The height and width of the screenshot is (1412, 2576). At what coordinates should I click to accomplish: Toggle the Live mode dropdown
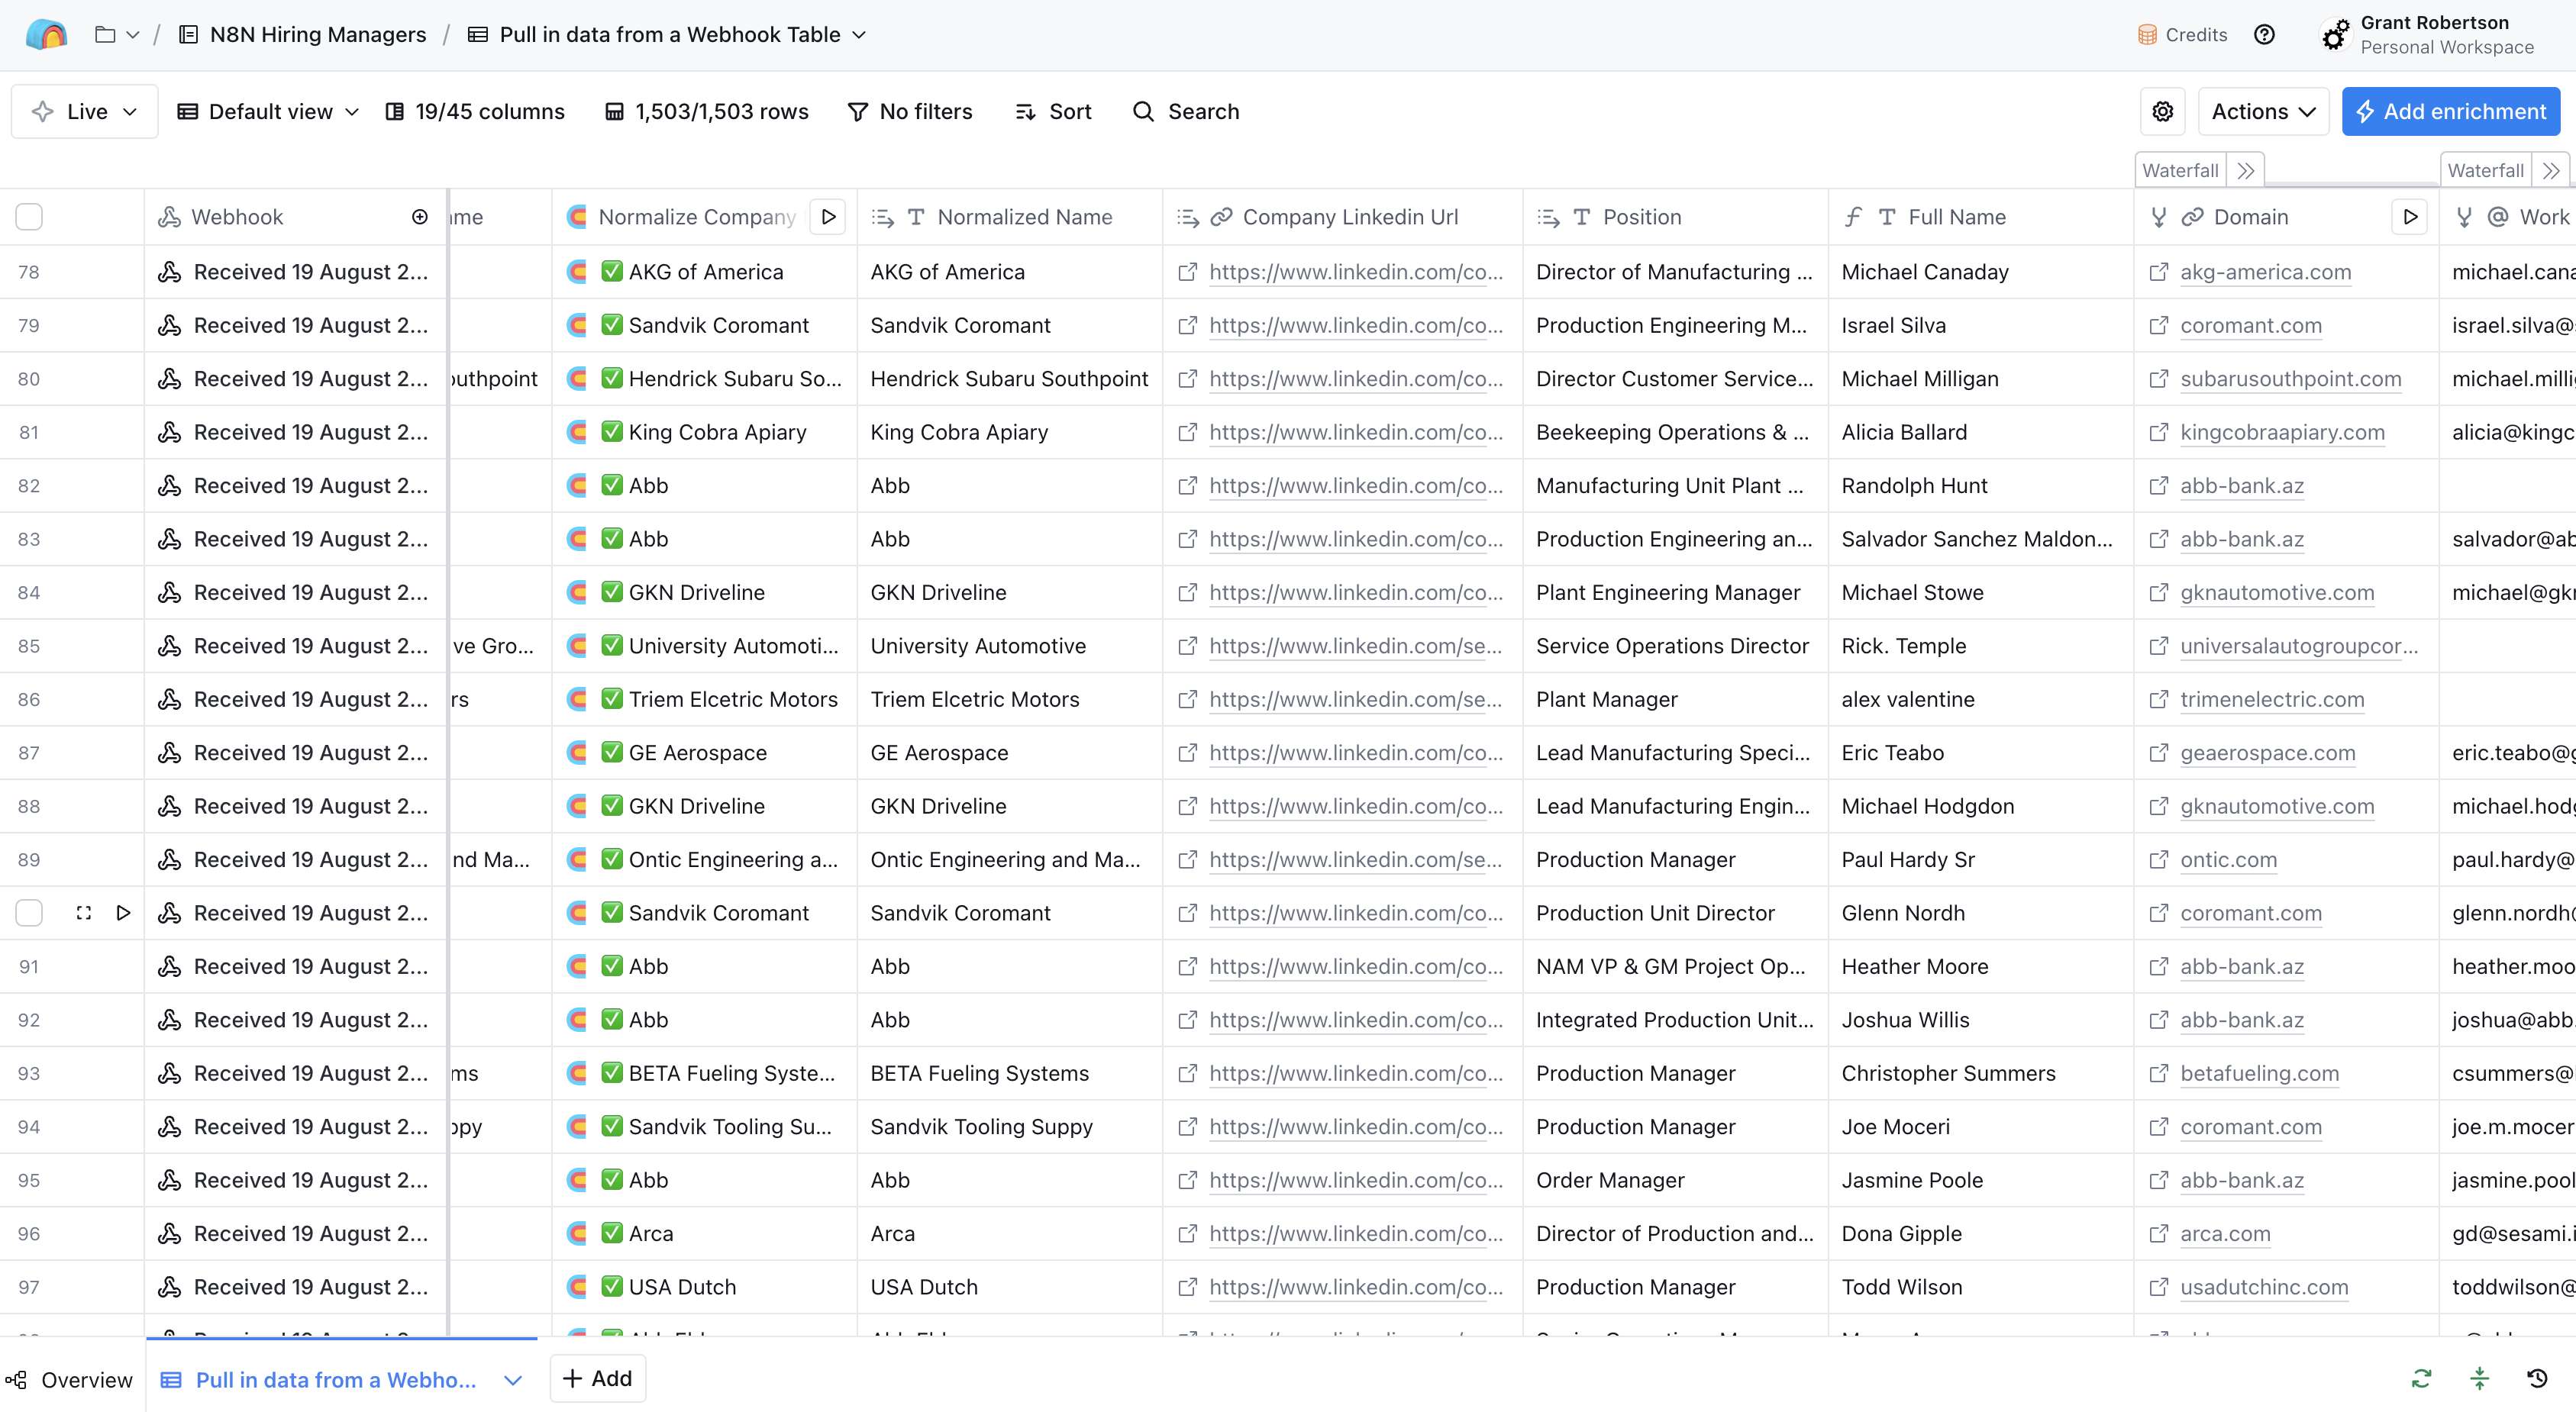(84, 111)
